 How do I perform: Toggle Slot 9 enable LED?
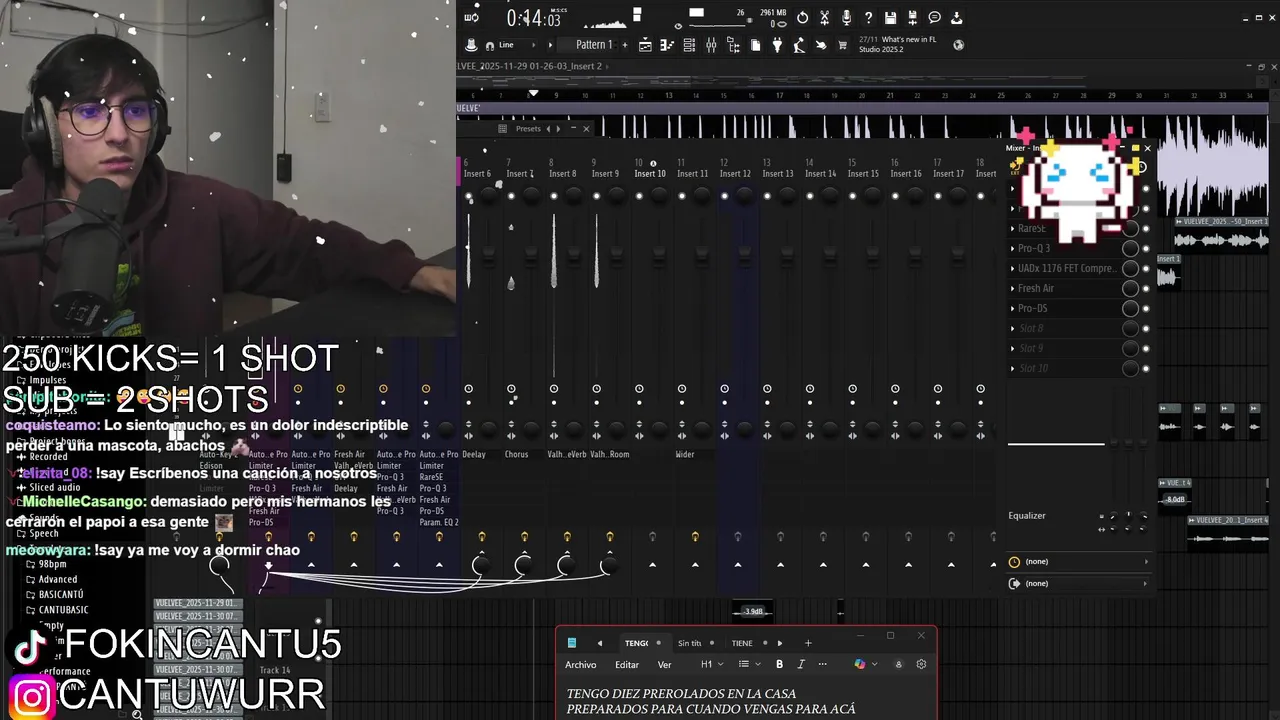pyautogui.click(x=1146, y=348)
